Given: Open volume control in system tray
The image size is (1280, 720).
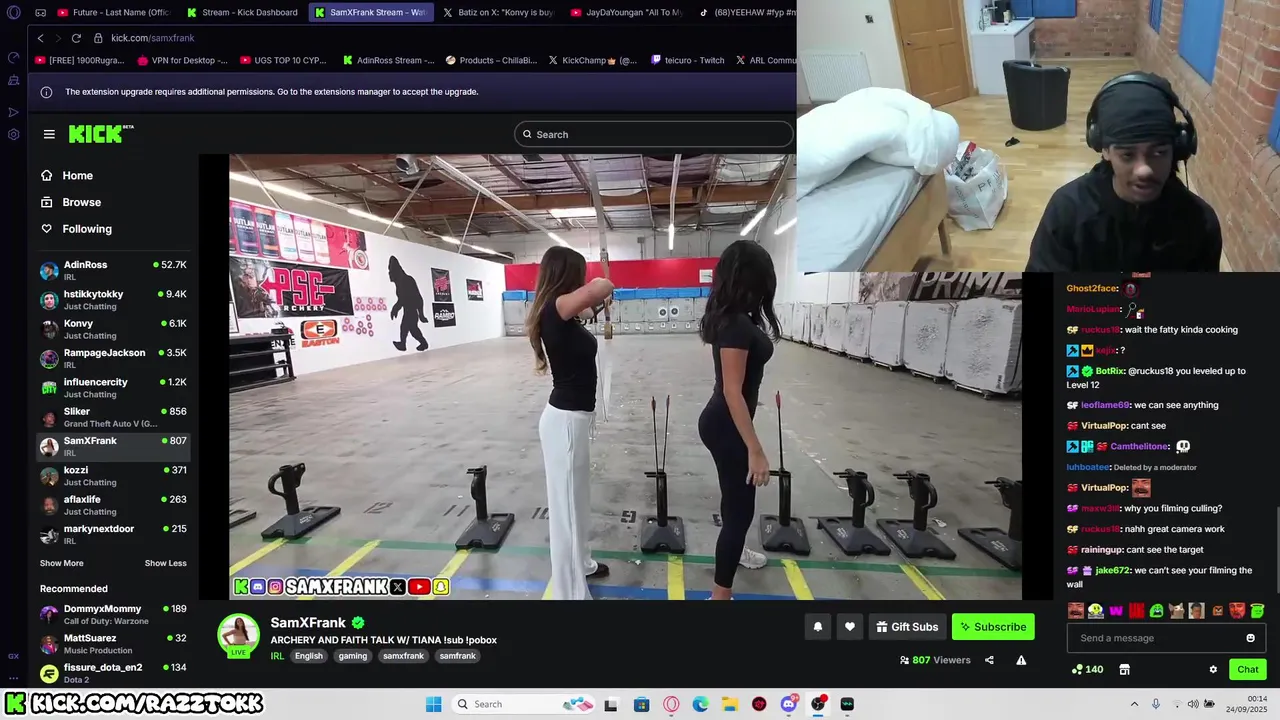Looking at the screenshot, I should click(x=1192, y=704).
